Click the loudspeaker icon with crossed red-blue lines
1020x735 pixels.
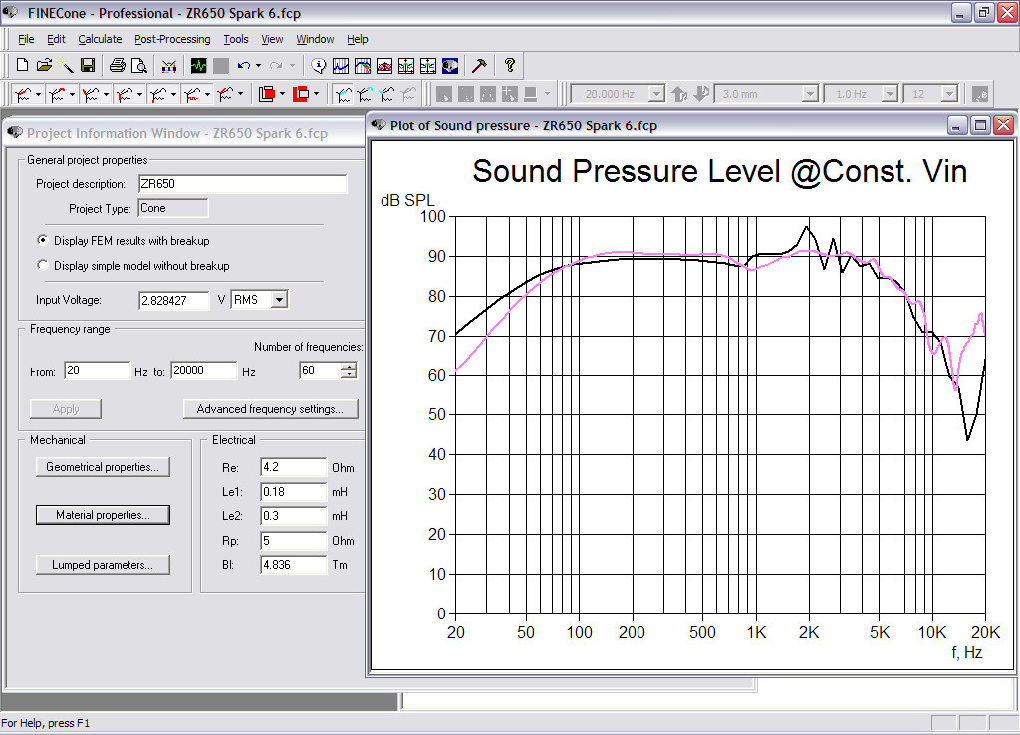pyautogui.click(x=169, y=65)
